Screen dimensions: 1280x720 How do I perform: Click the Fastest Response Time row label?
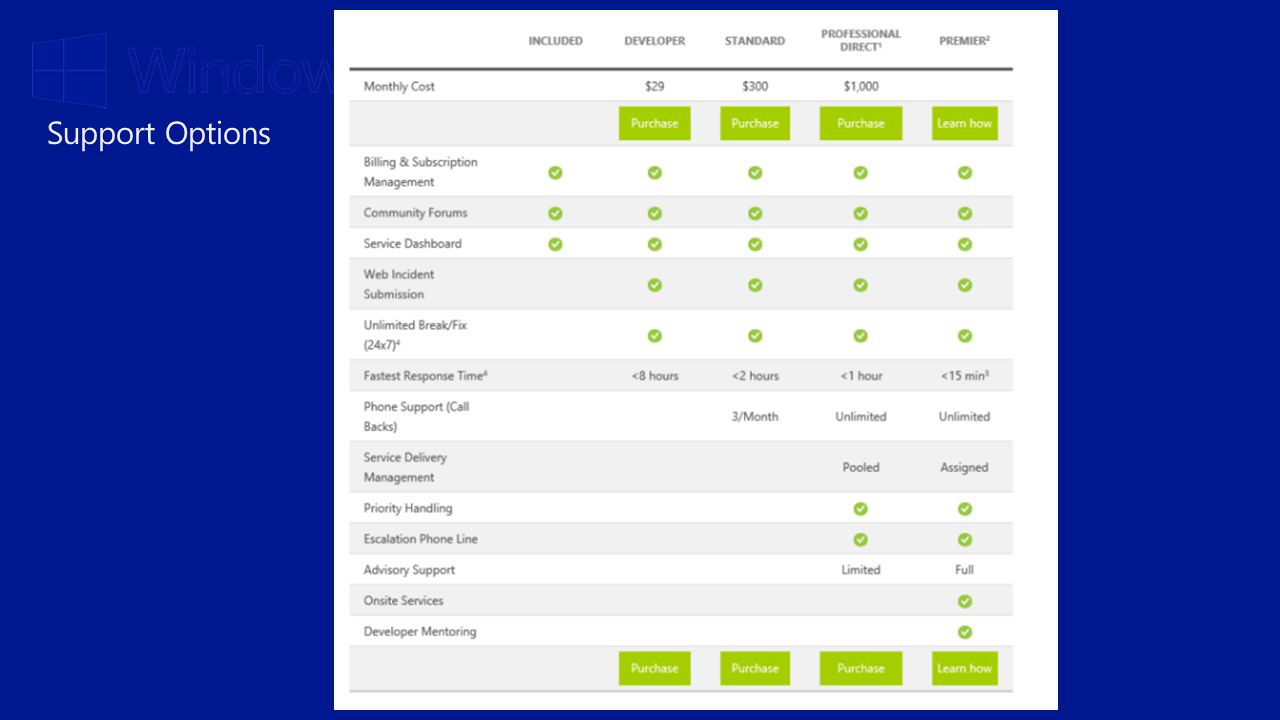[425, 376]
